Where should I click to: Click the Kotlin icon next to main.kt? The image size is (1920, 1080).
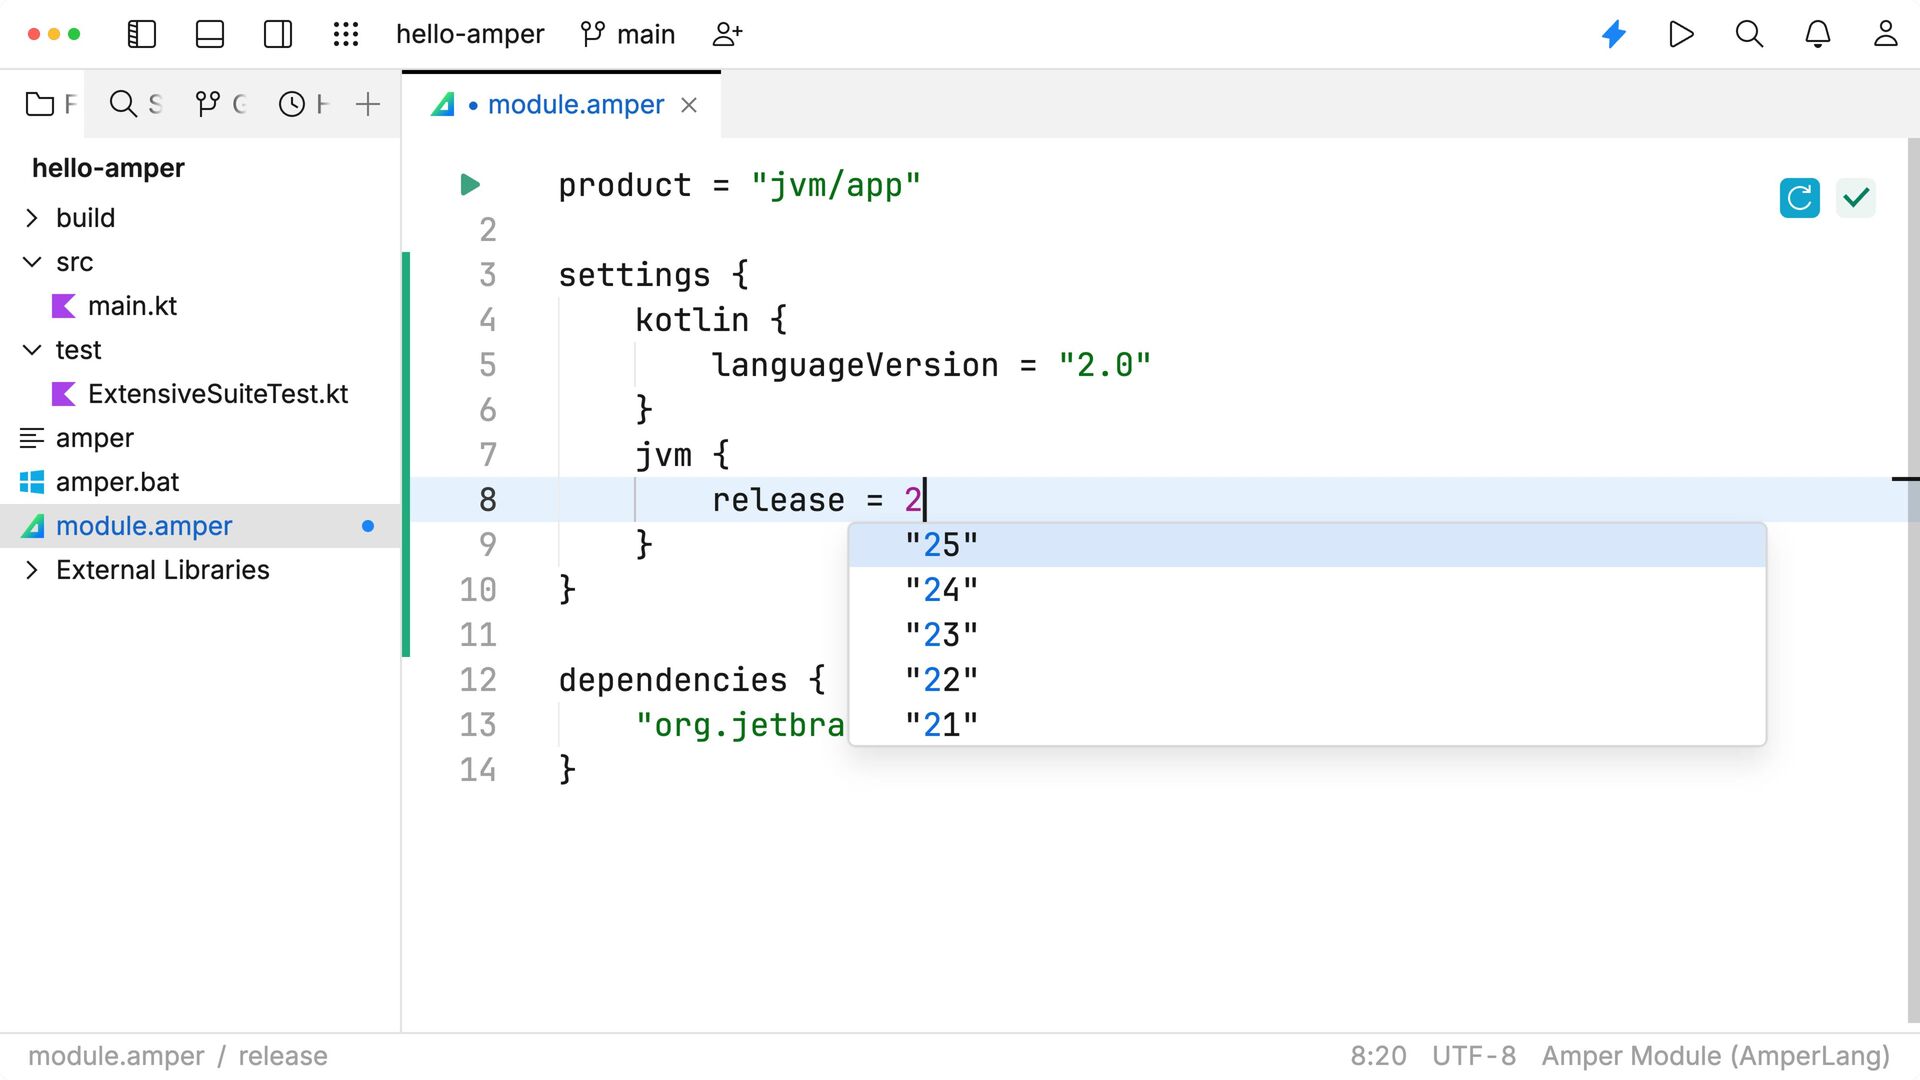tap(64, 306)
